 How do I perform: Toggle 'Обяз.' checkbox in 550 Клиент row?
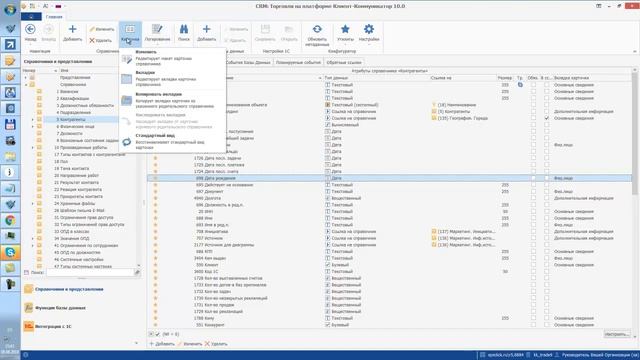coord(533,264)
